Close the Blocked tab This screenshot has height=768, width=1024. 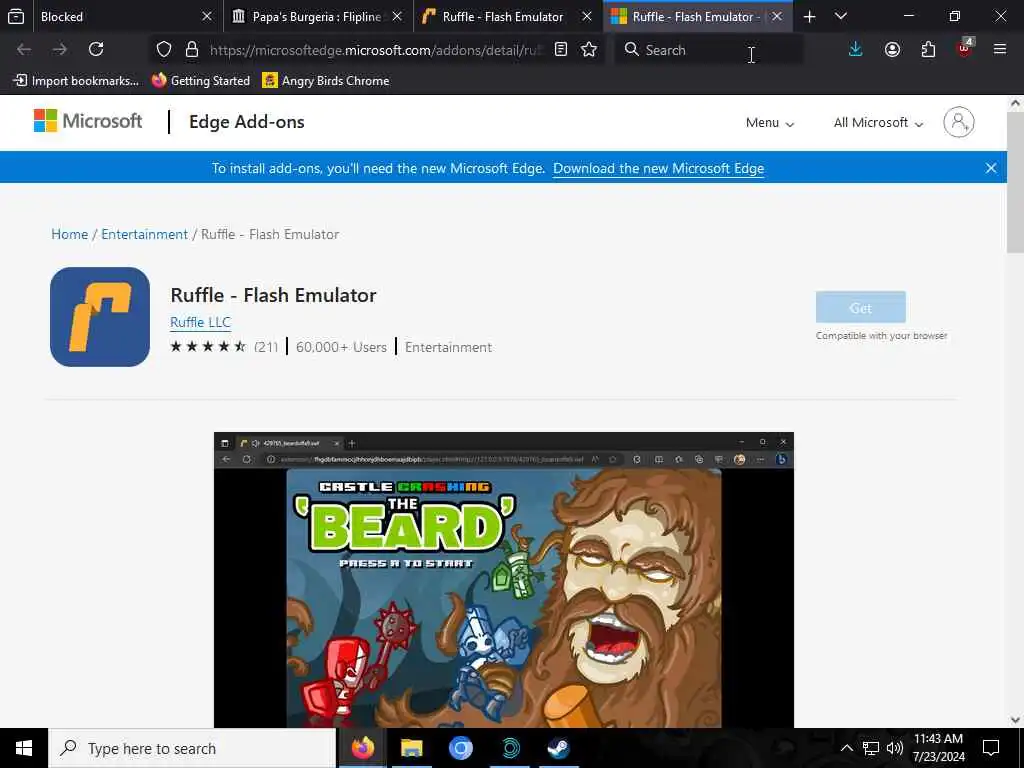(x=207, y=16)
